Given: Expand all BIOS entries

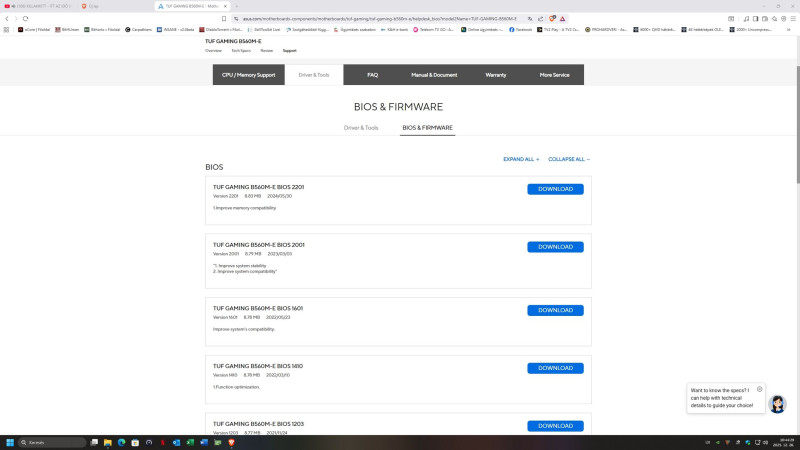Looking at the screenshot, I should pyautogui.click(x=521, y=159).
